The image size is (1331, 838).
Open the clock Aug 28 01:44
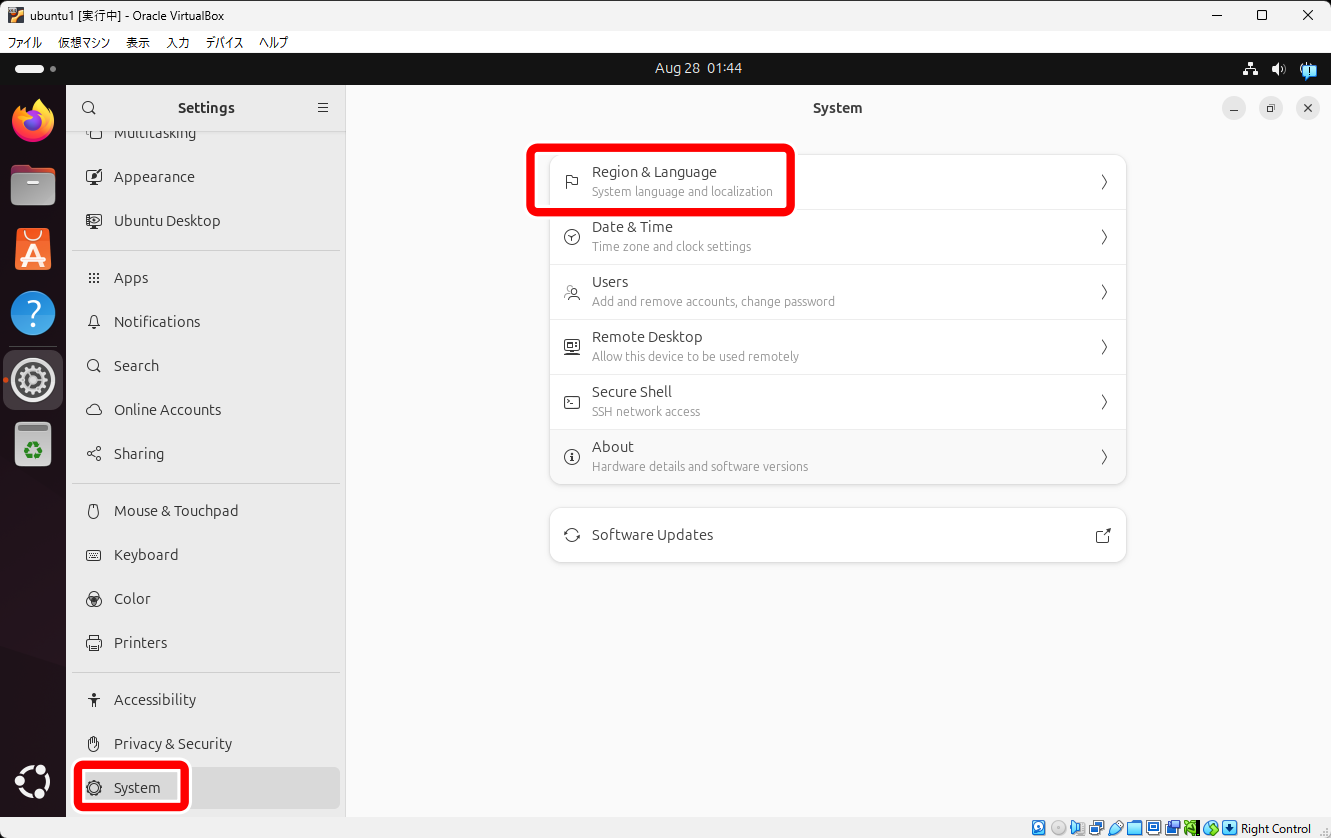[x=698, y=69]
